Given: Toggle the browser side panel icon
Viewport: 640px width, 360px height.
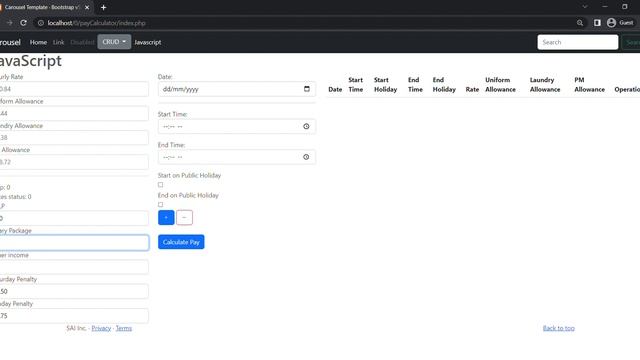Looking at the screenshot, I should pos(597,23).
